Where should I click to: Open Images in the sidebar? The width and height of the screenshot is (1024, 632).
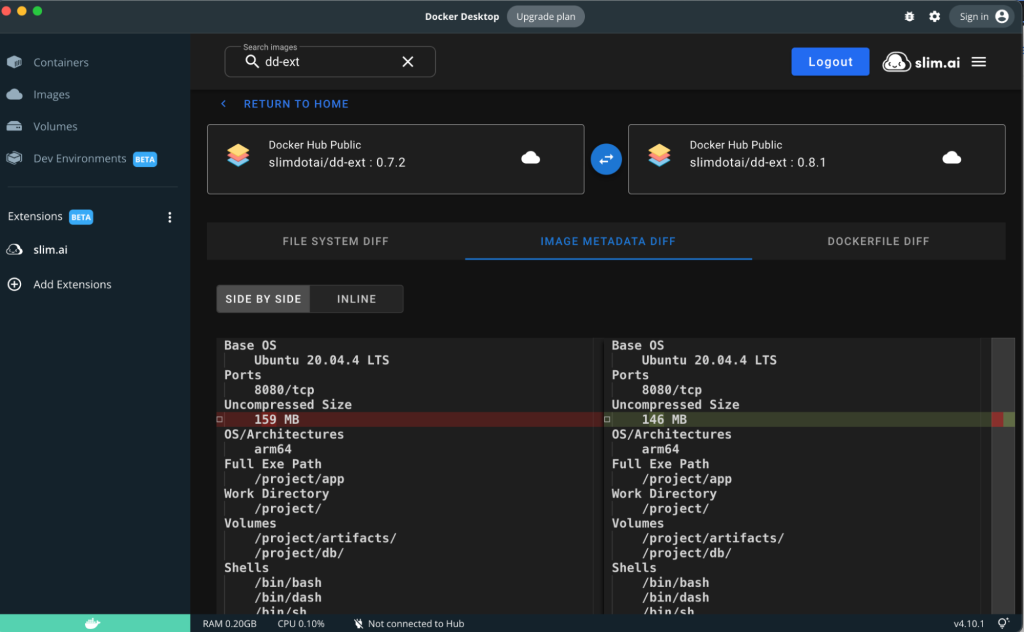pyautogui.click(x=51, y=94)
